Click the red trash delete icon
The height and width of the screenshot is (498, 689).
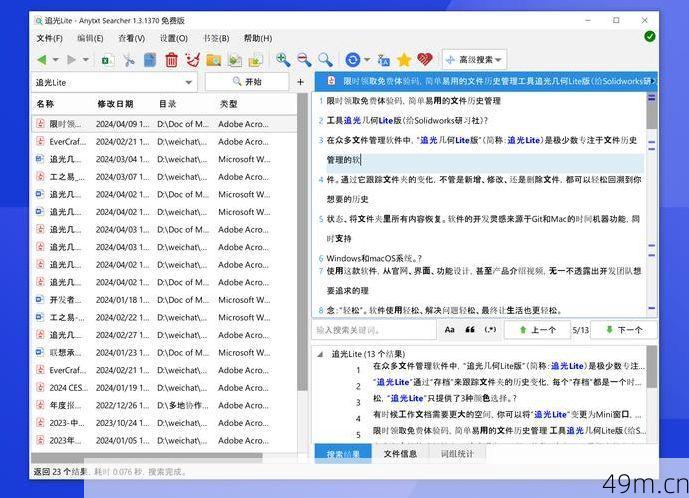pos(171,60)
